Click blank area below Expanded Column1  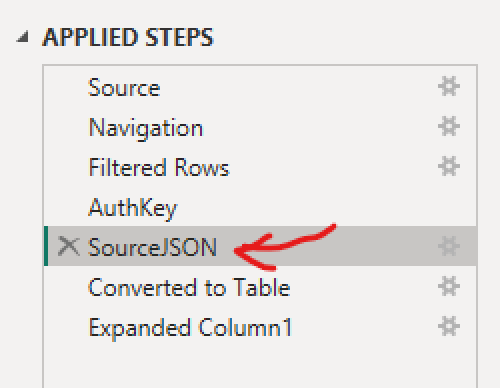point(260,367)
